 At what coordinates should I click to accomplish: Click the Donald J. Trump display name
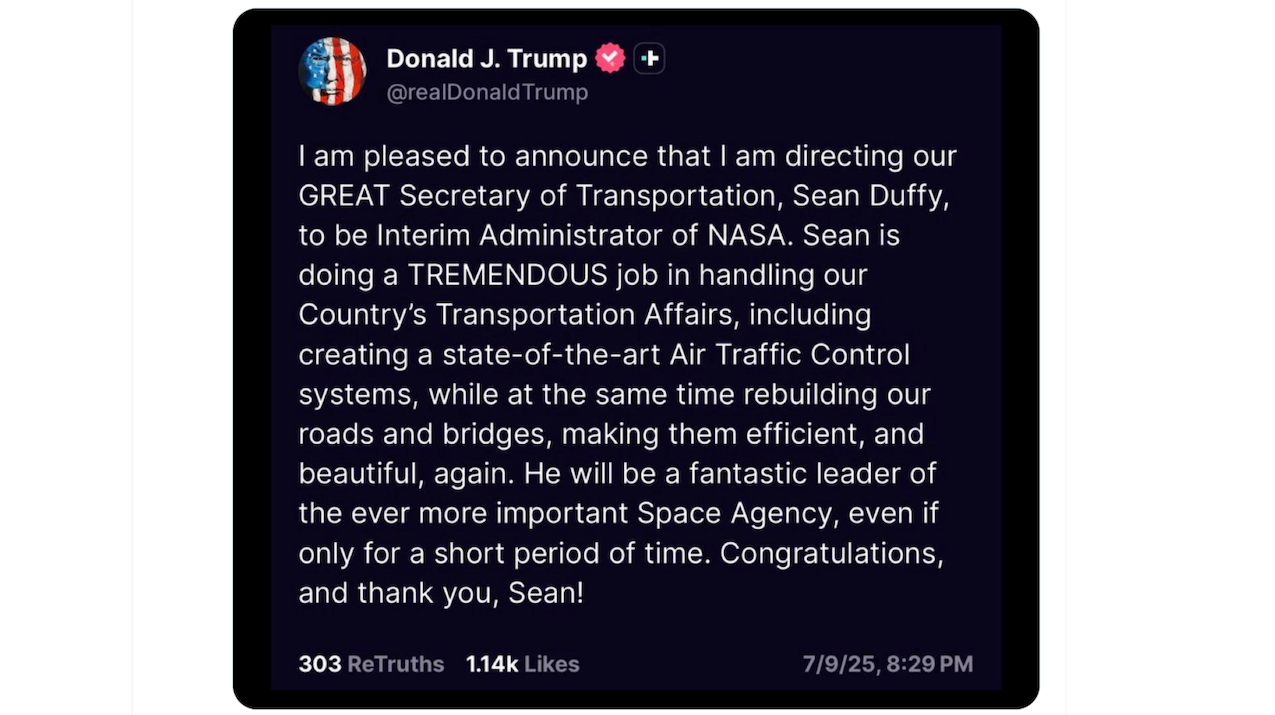click(x=486, y=58)
